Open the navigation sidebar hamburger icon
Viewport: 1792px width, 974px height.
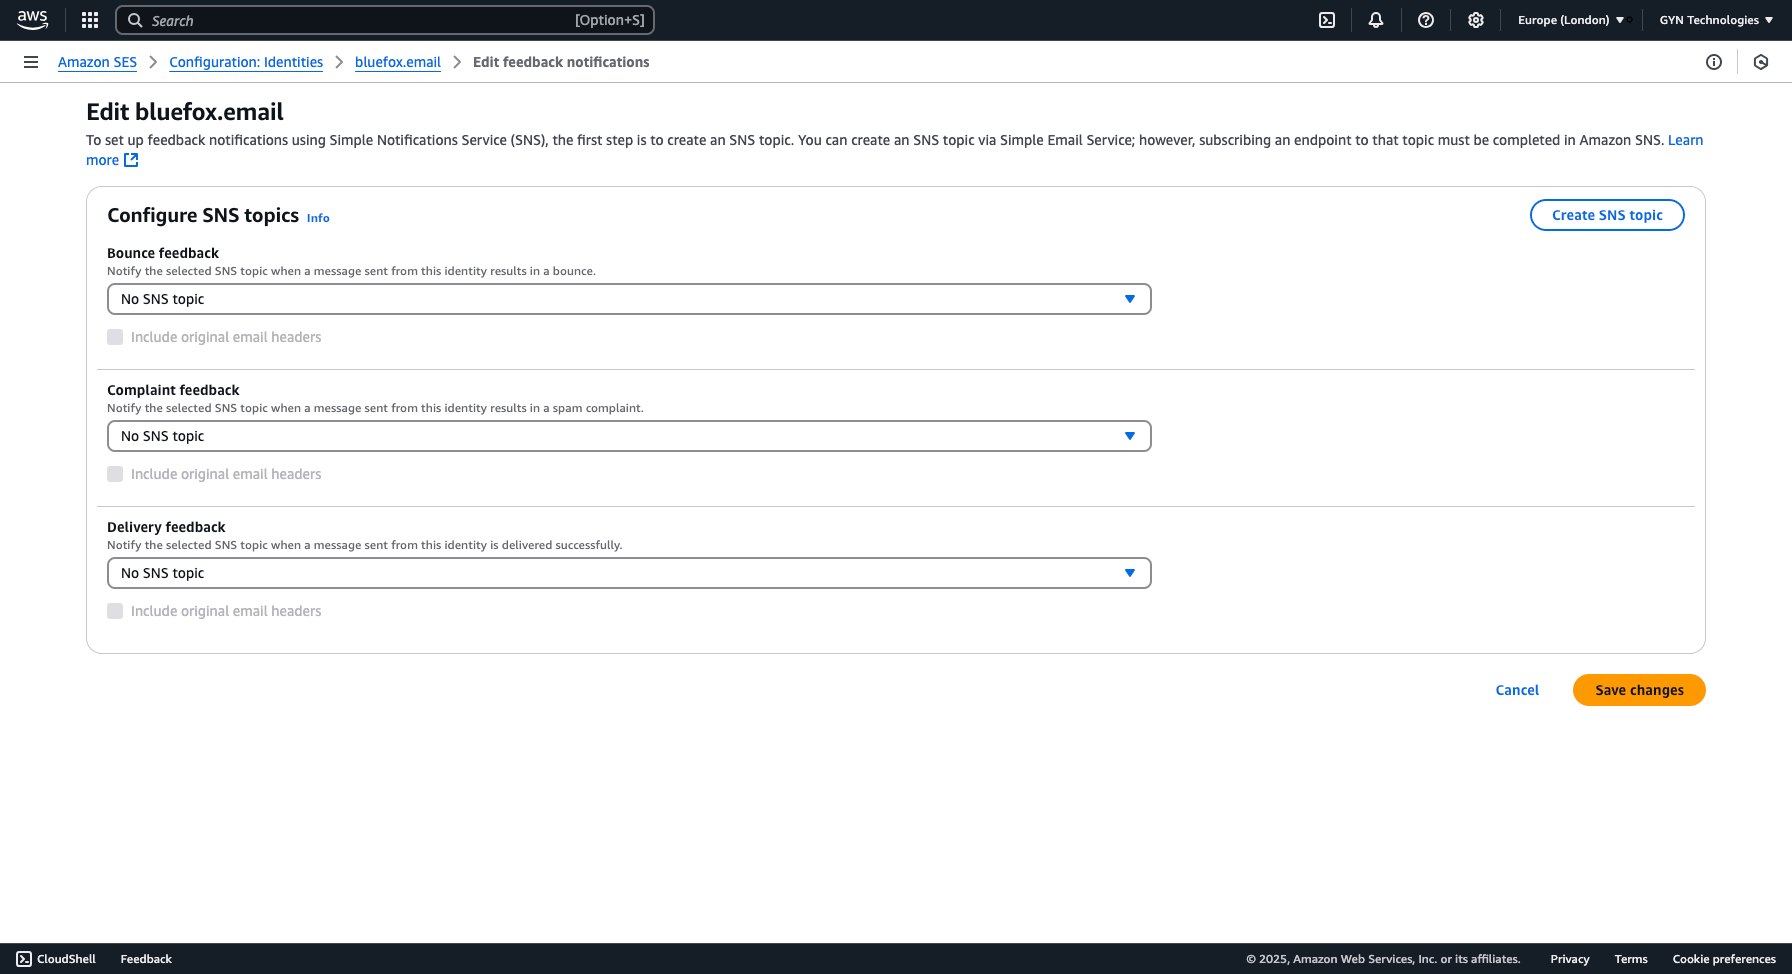point(31,62)
